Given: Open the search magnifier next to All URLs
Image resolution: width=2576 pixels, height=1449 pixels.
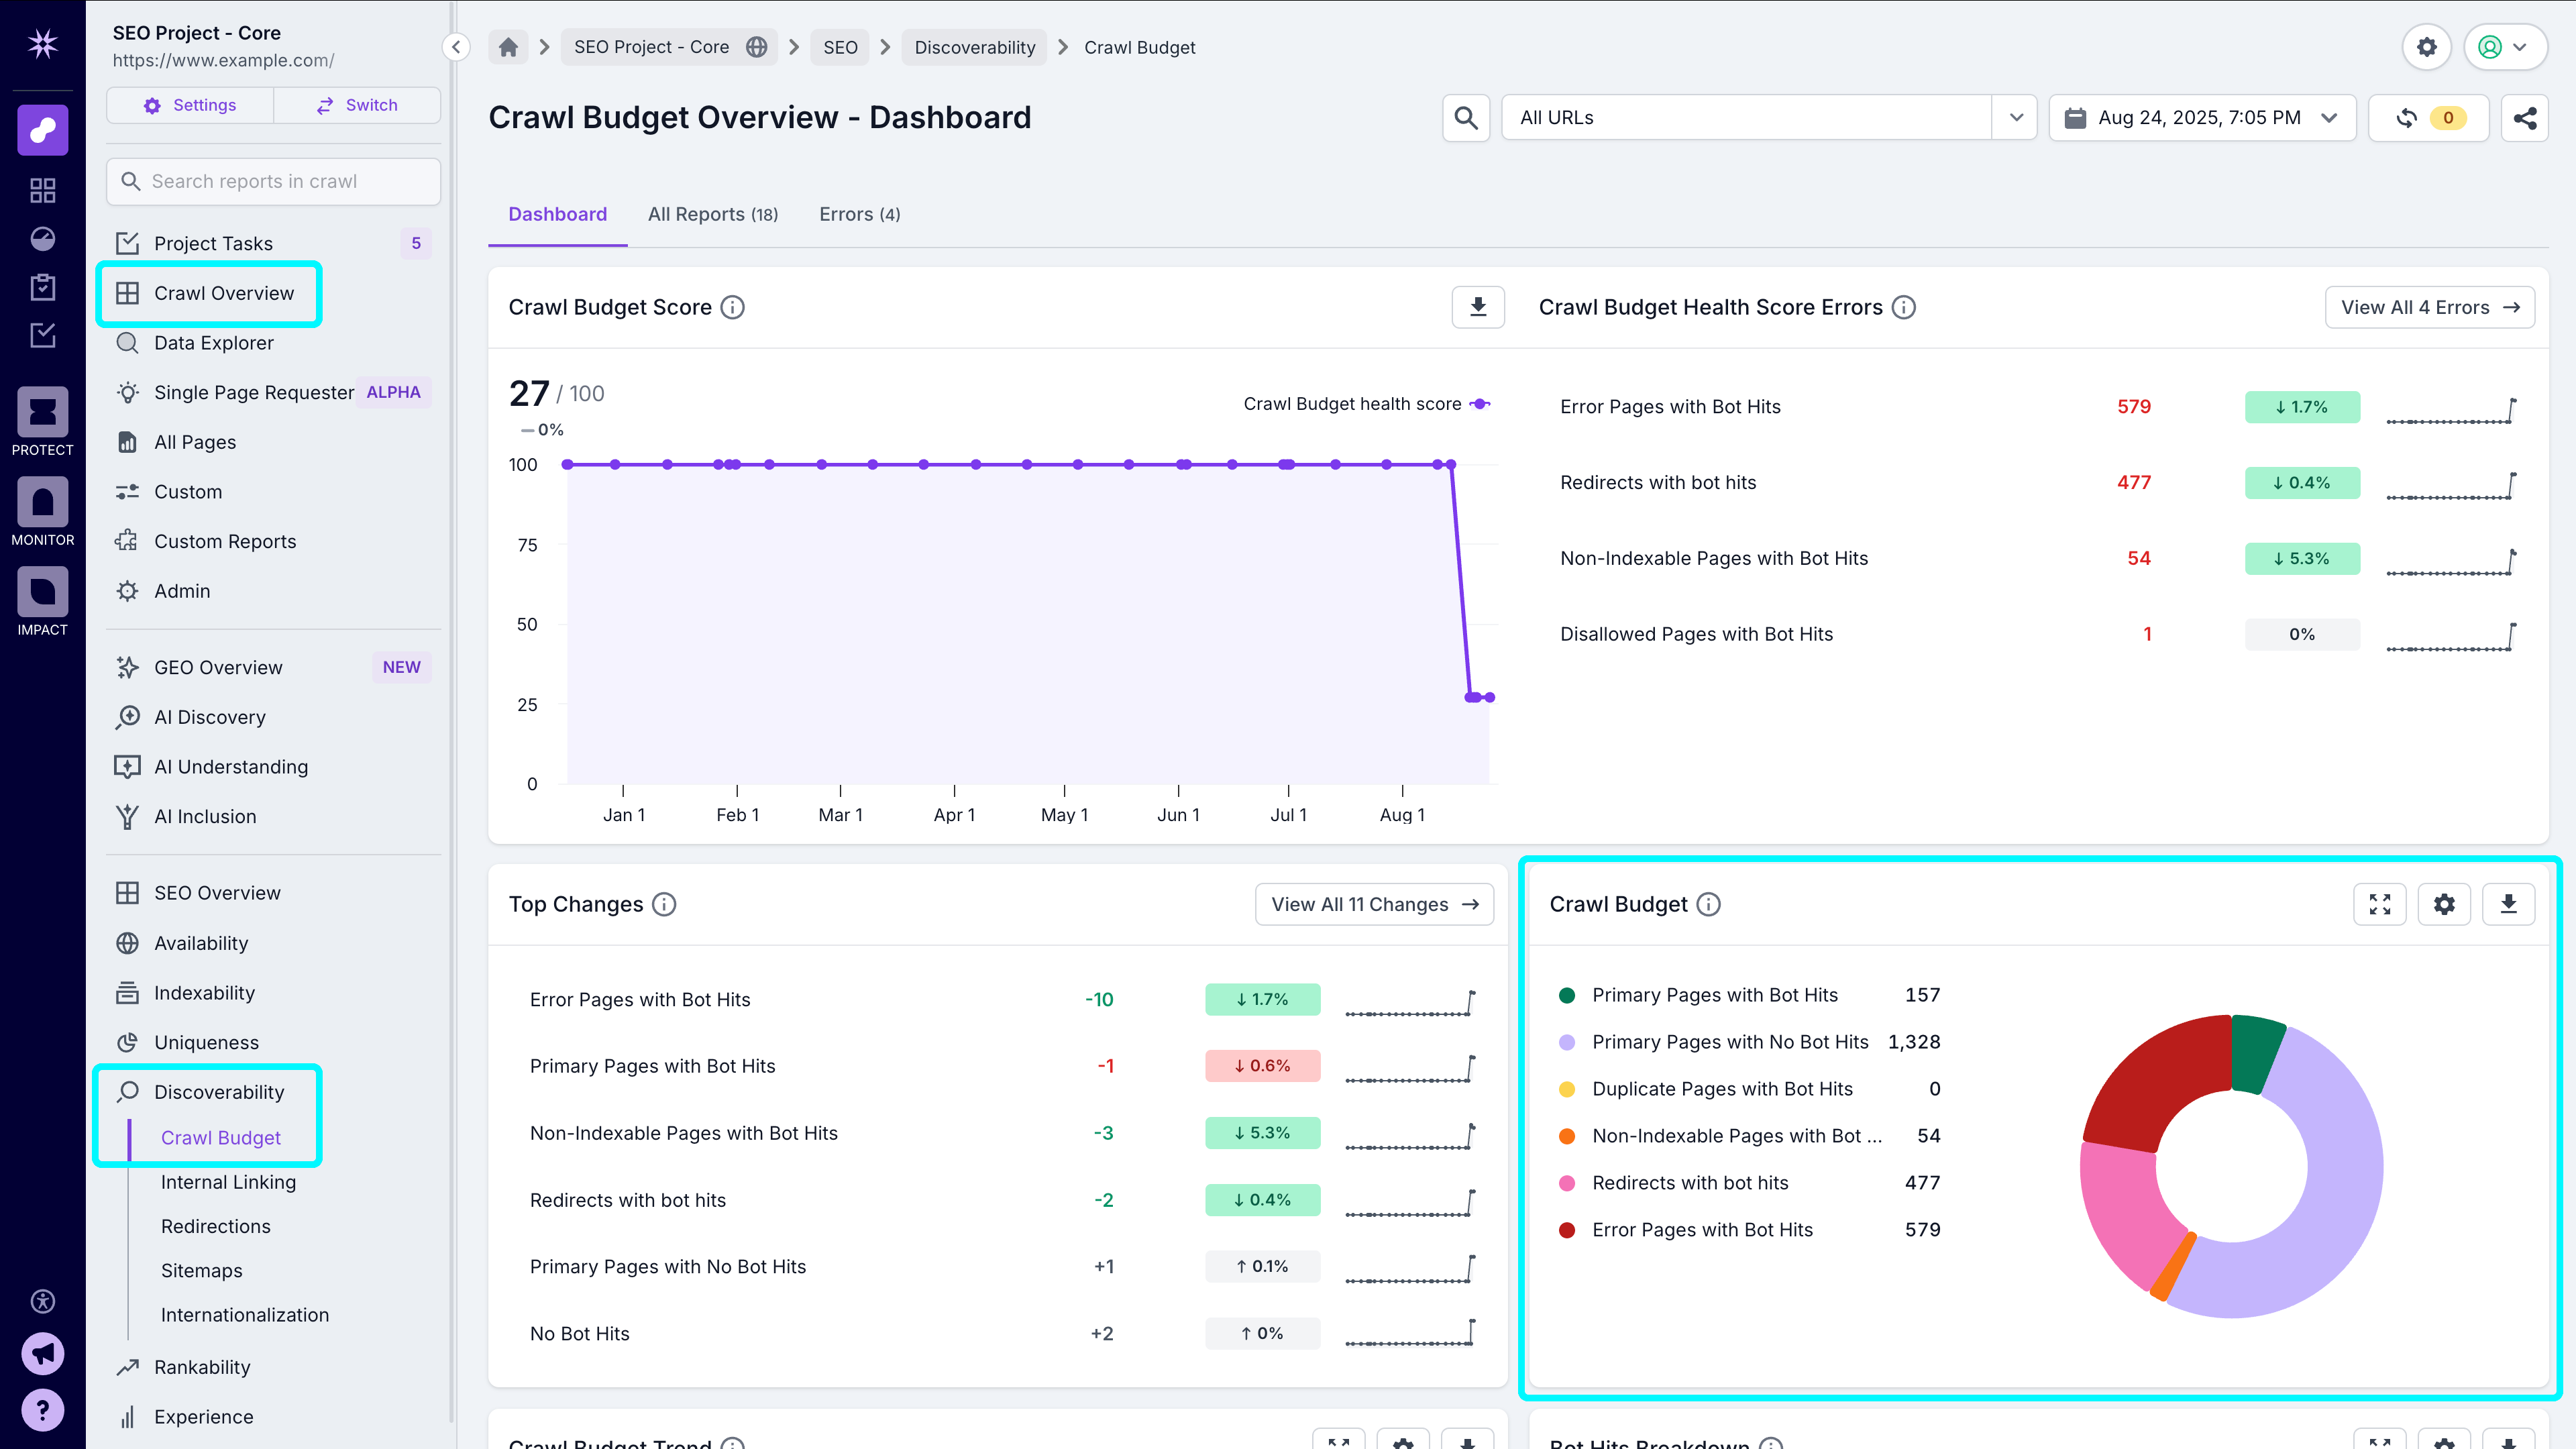Looking at the screenshot, I should [1465, 117].
